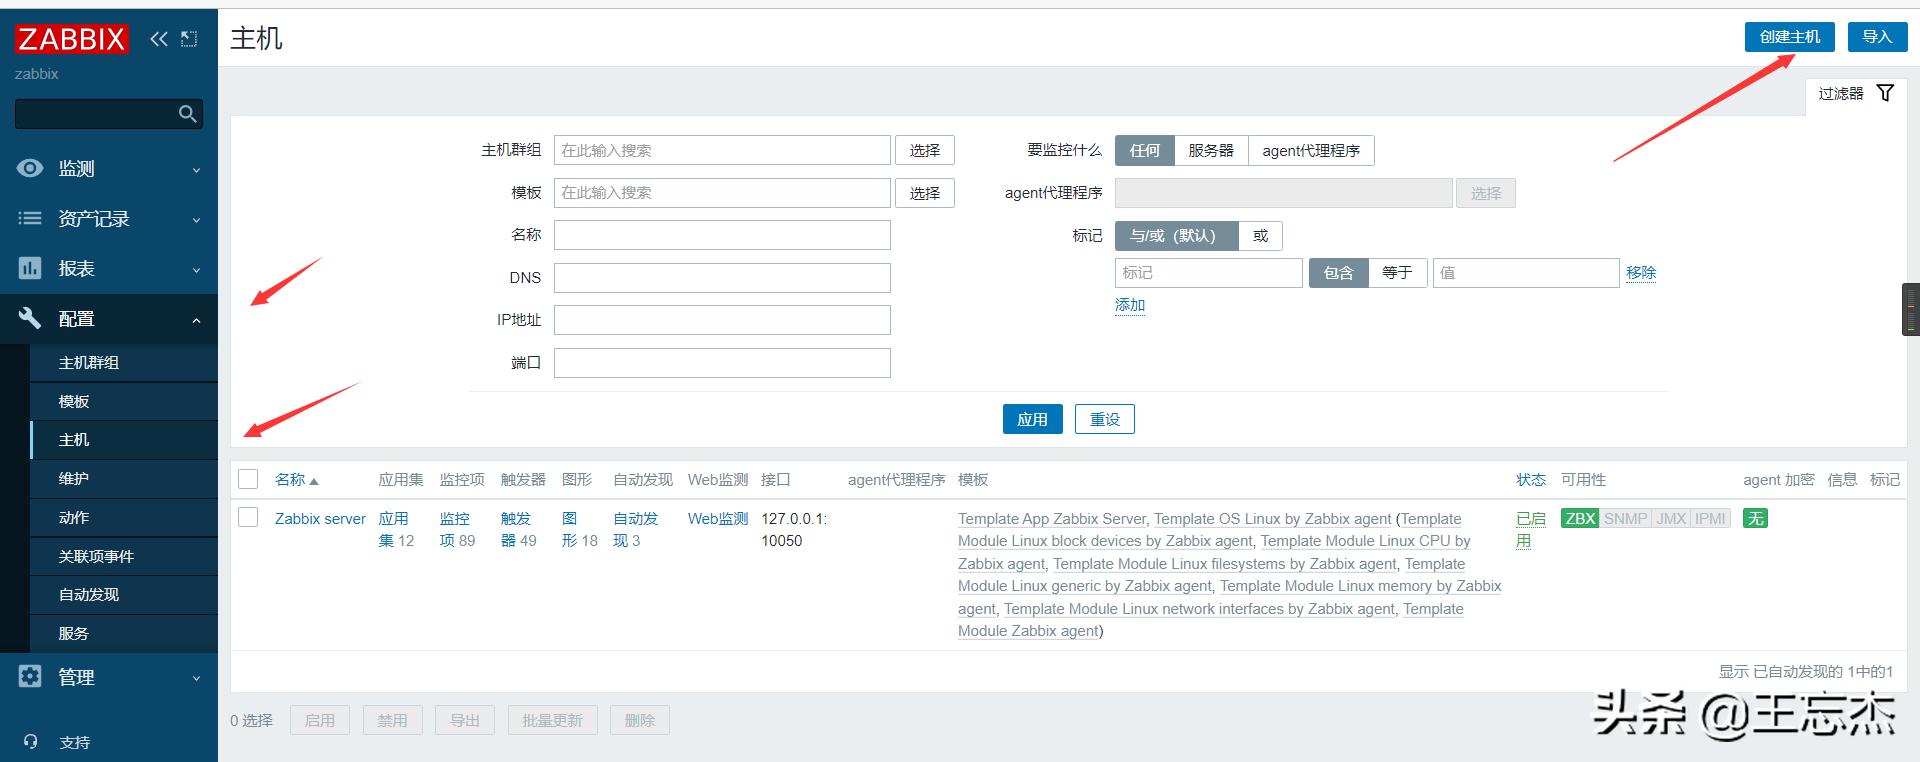Expand the 监测 menu section
This screenshot has height=762, width=1920.
108,169
